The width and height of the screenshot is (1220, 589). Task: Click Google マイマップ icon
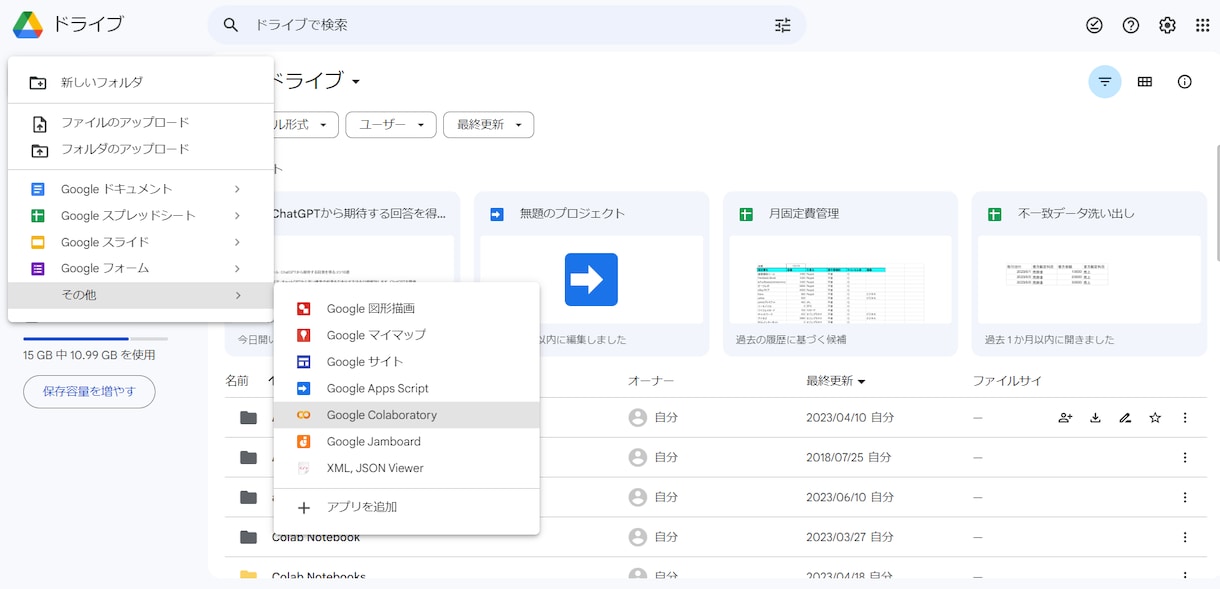[304, 335]
